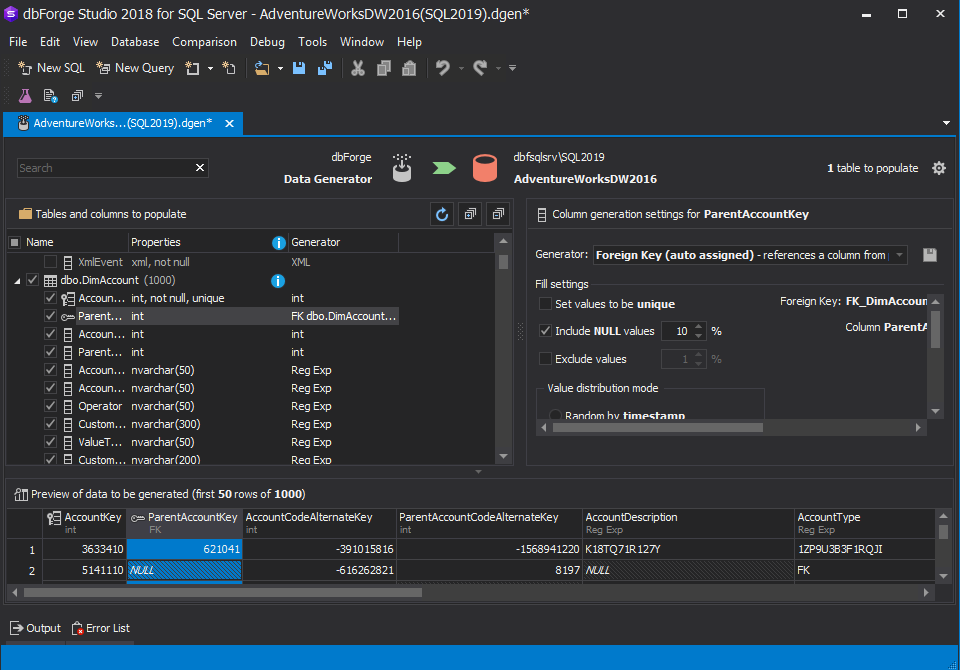Click the Save icon in toolbar
This screenshot has width=960, height=670.
[x=299, y=68]
